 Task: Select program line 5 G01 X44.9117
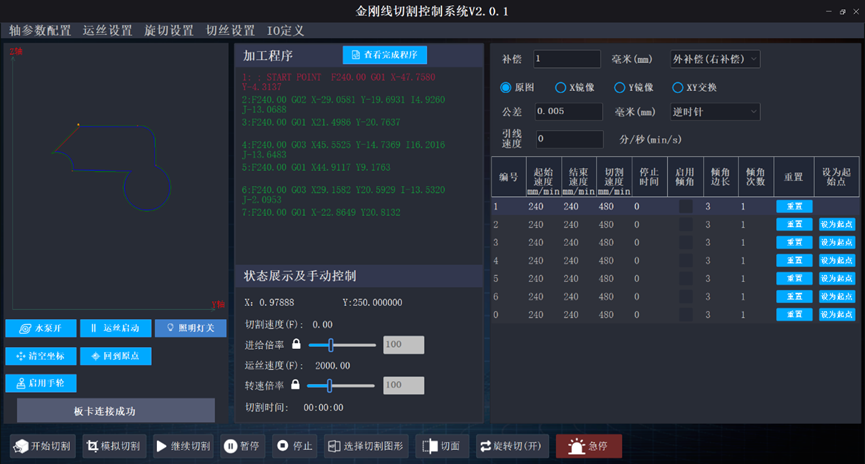click(x=316, y=167)
